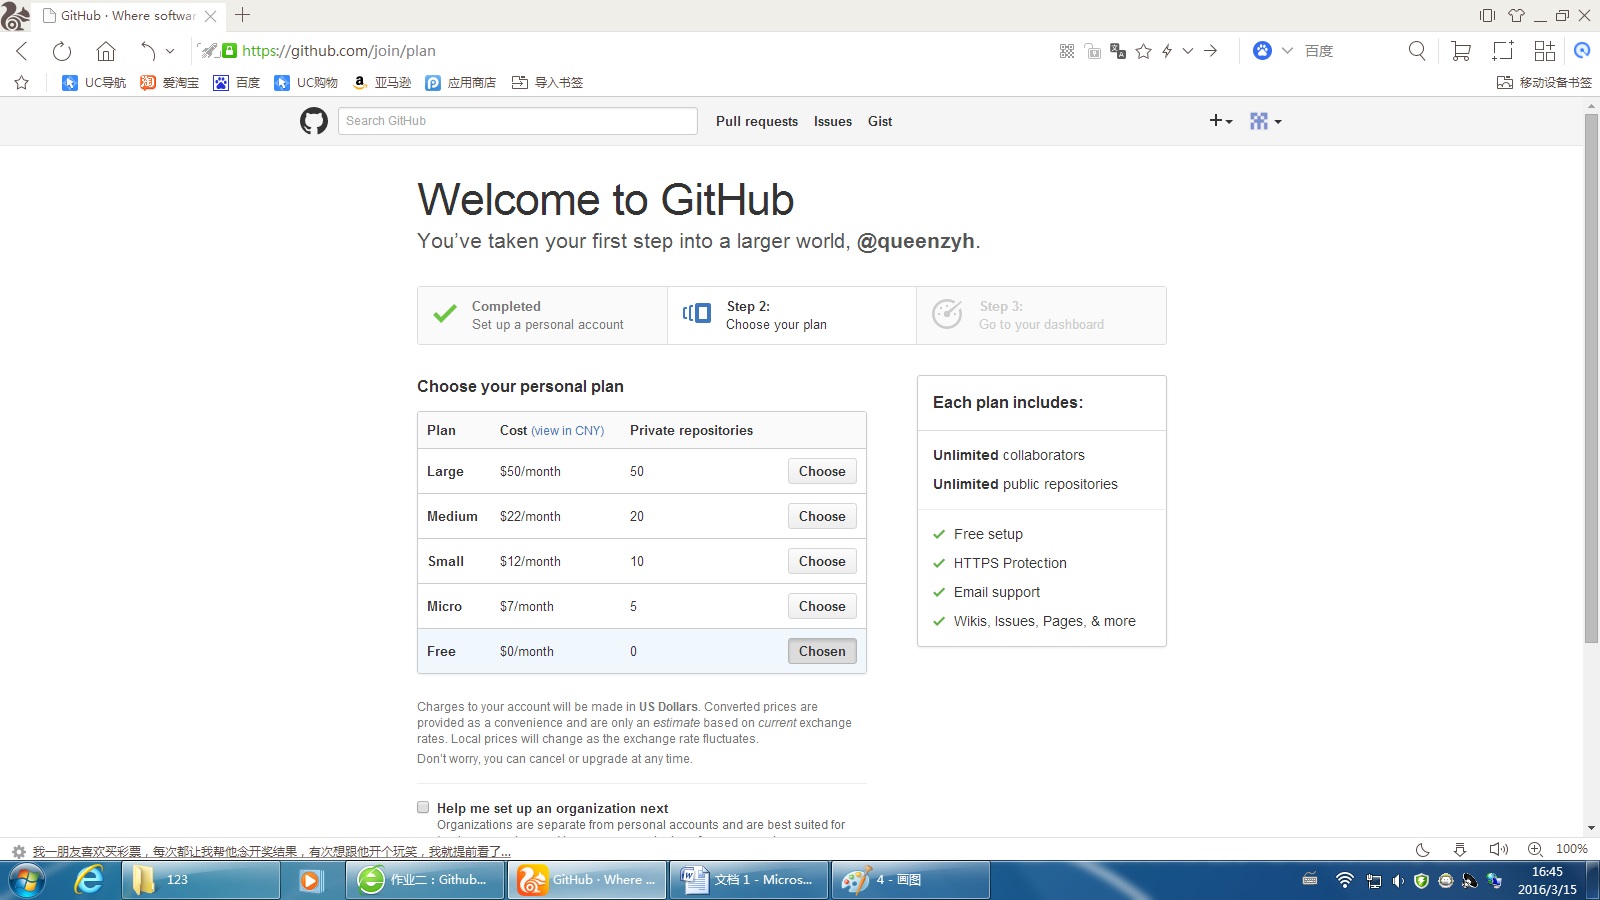Click the zoom magnifier in status bar
This screenshot has height=900, width=1600.
pyautogui.click(x=1535, y=849)
